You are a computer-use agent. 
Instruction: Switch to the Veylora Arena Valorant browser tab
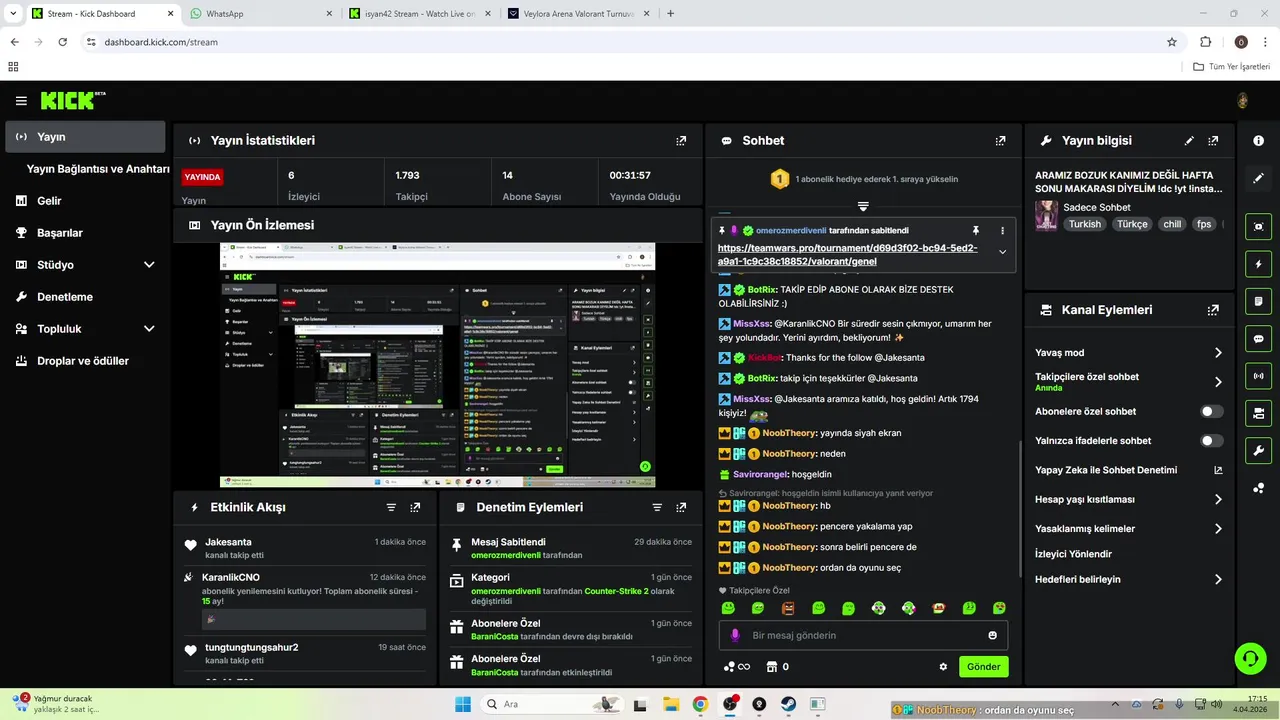pos(578,14)
